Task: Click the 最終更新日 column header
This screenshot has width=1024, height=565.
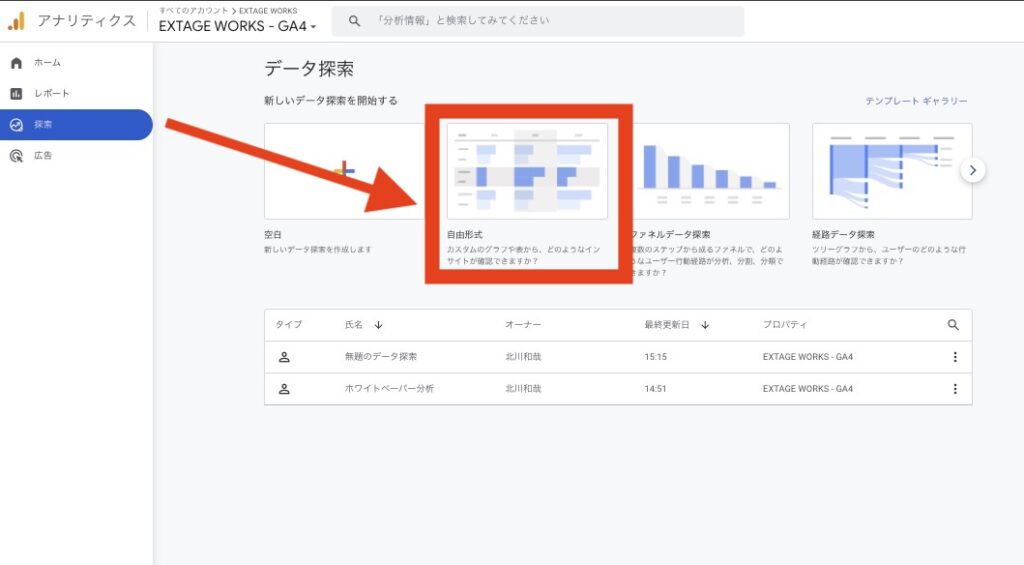Action: coord(667,325)
